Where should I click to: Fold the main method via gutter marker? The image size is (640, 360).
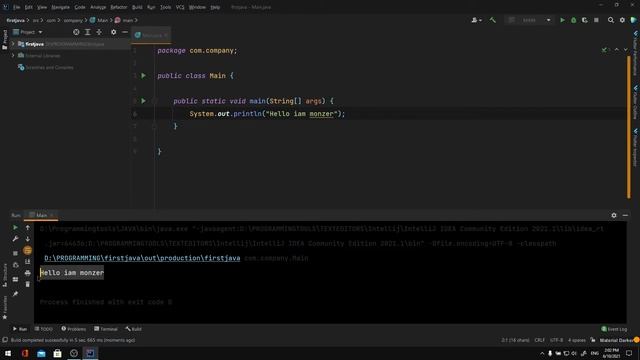pyautogui.click(x=154, y=101)
